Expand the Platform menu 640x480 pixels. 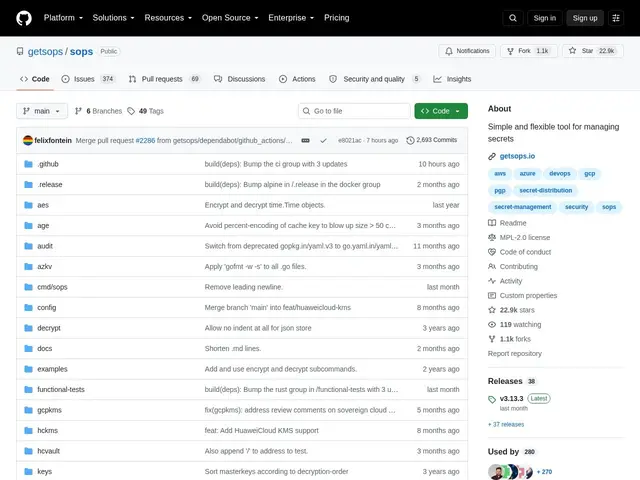pos(63,18)
